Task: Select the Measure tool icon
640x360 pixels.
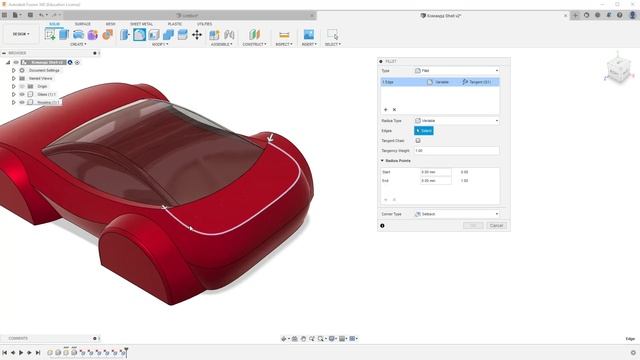Action: [x=284, y=34]
